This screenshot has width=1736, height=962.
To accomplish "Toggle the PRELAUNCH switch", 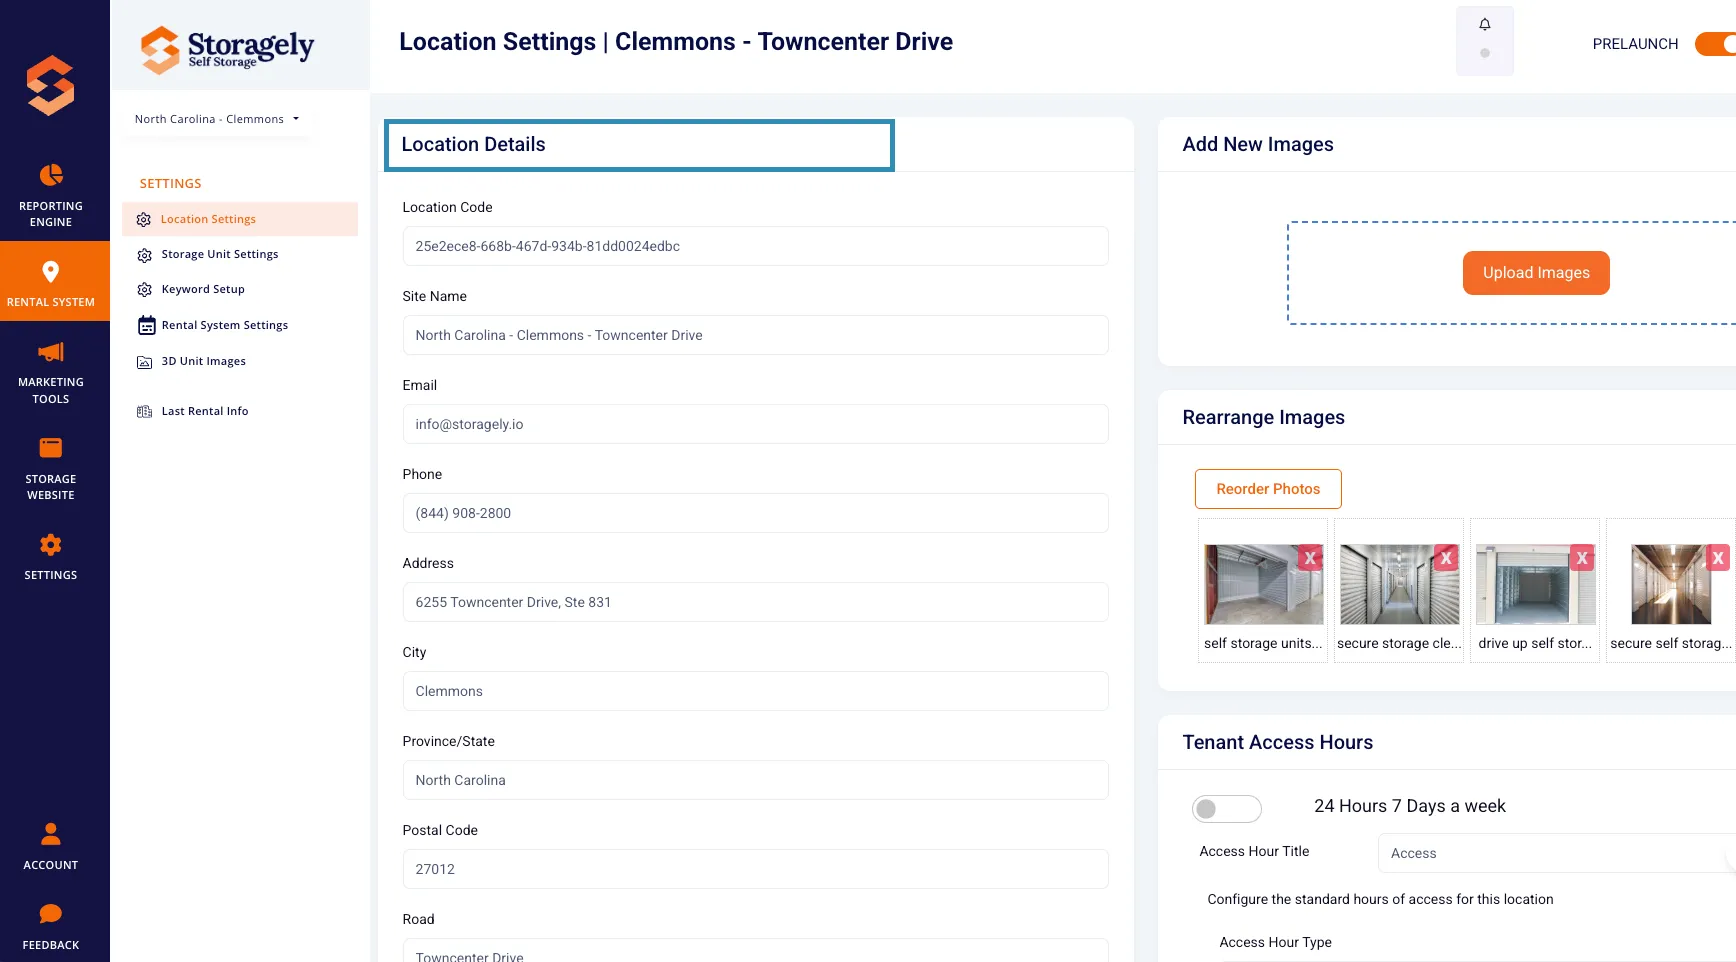I will click(1716, 44).
